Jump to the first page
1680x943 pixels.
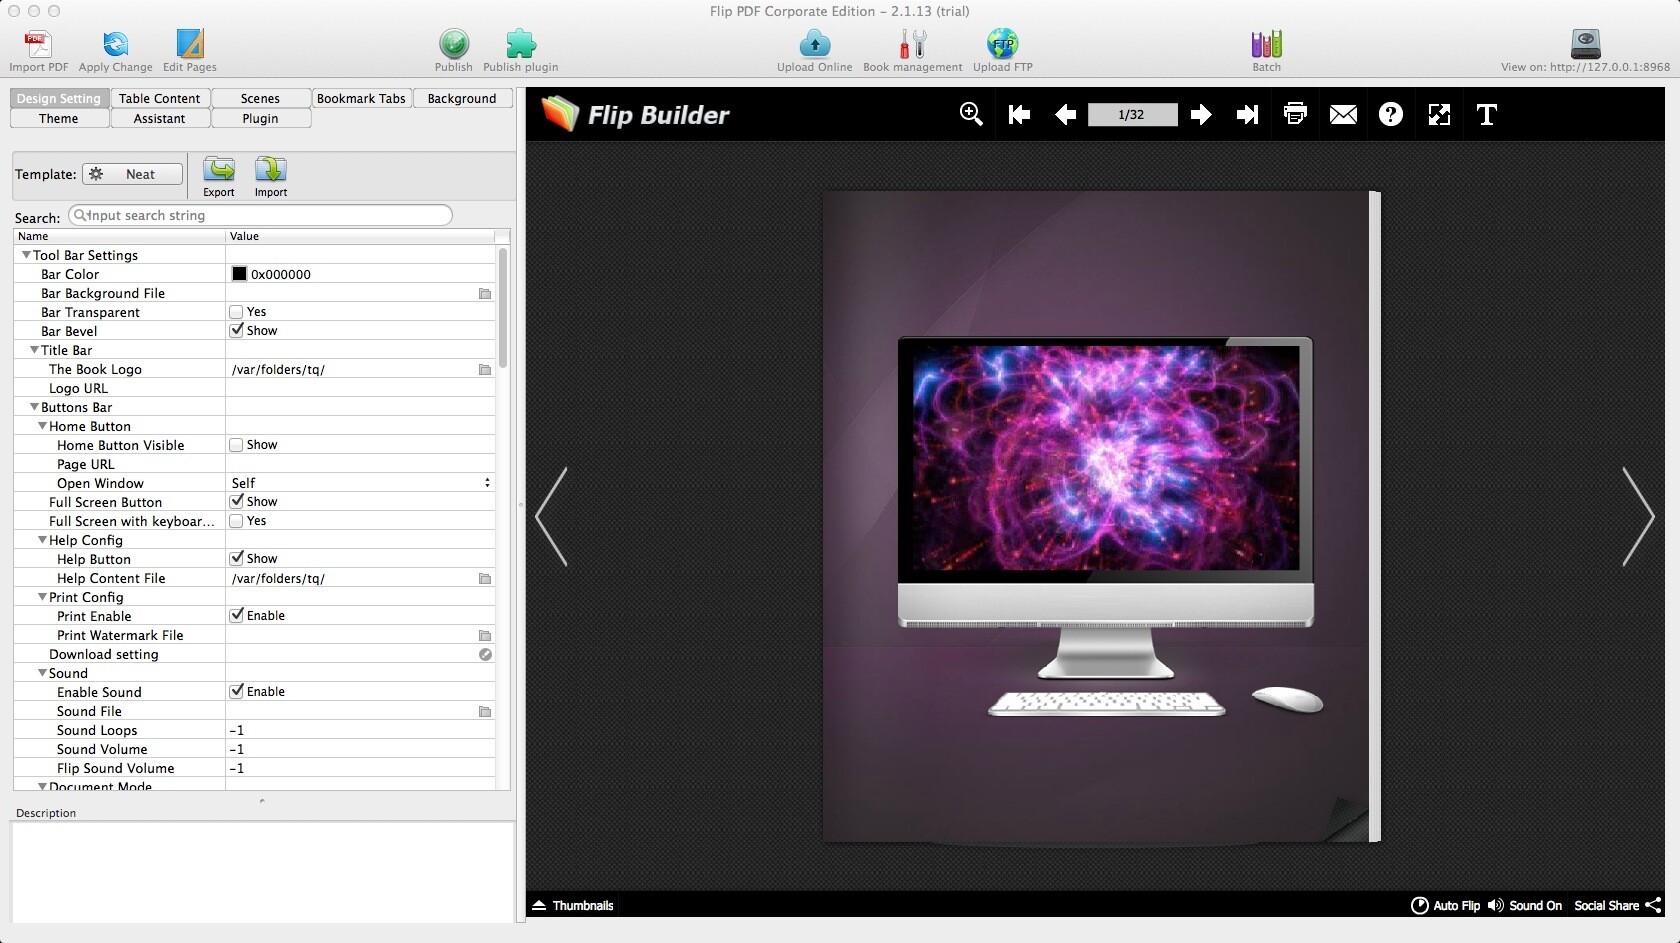[x=1019, y=115]
